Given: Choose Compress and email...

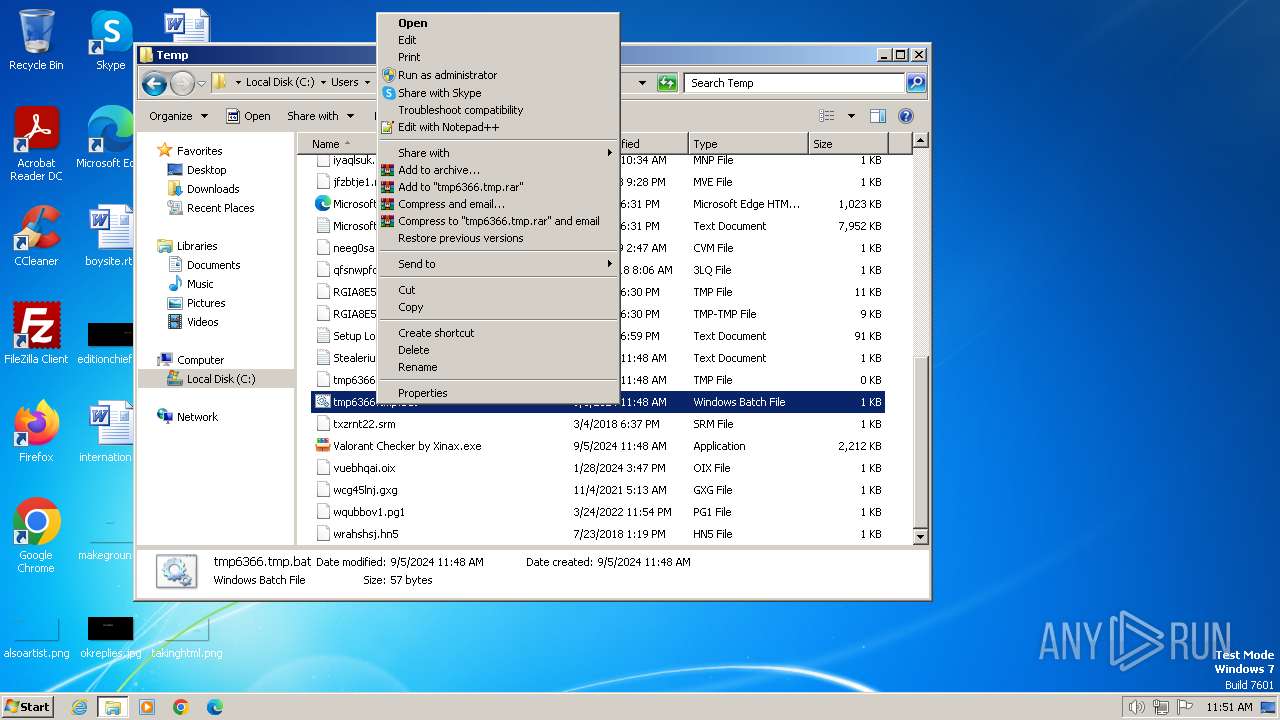Looking at the screenshot, I should pyautogui.click(x=498, y=204).
